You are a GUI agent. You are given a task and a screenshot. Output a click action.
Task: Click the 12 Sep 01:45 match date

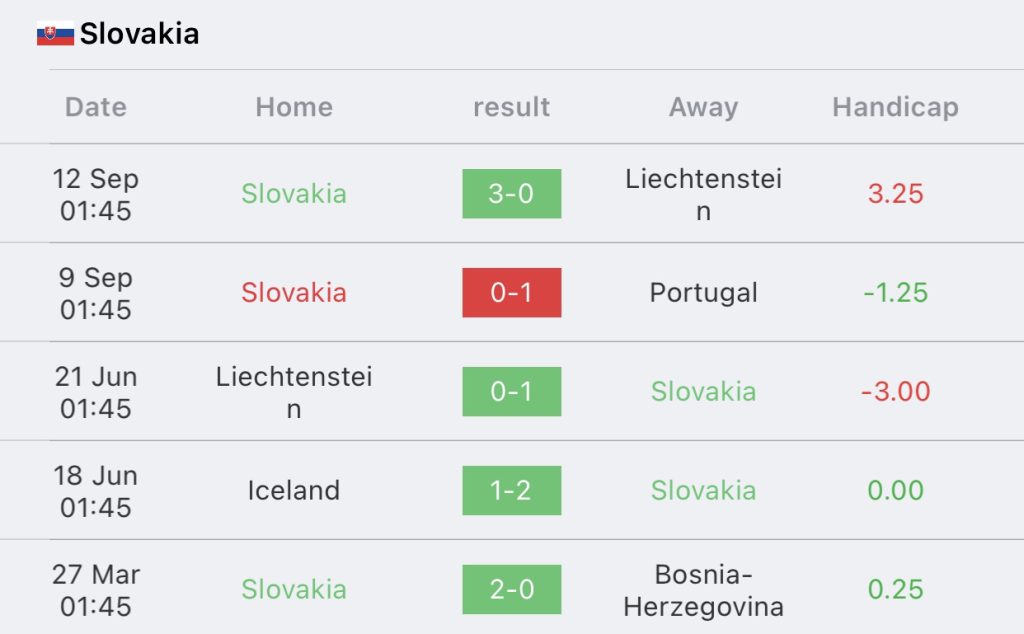[96, 195]
